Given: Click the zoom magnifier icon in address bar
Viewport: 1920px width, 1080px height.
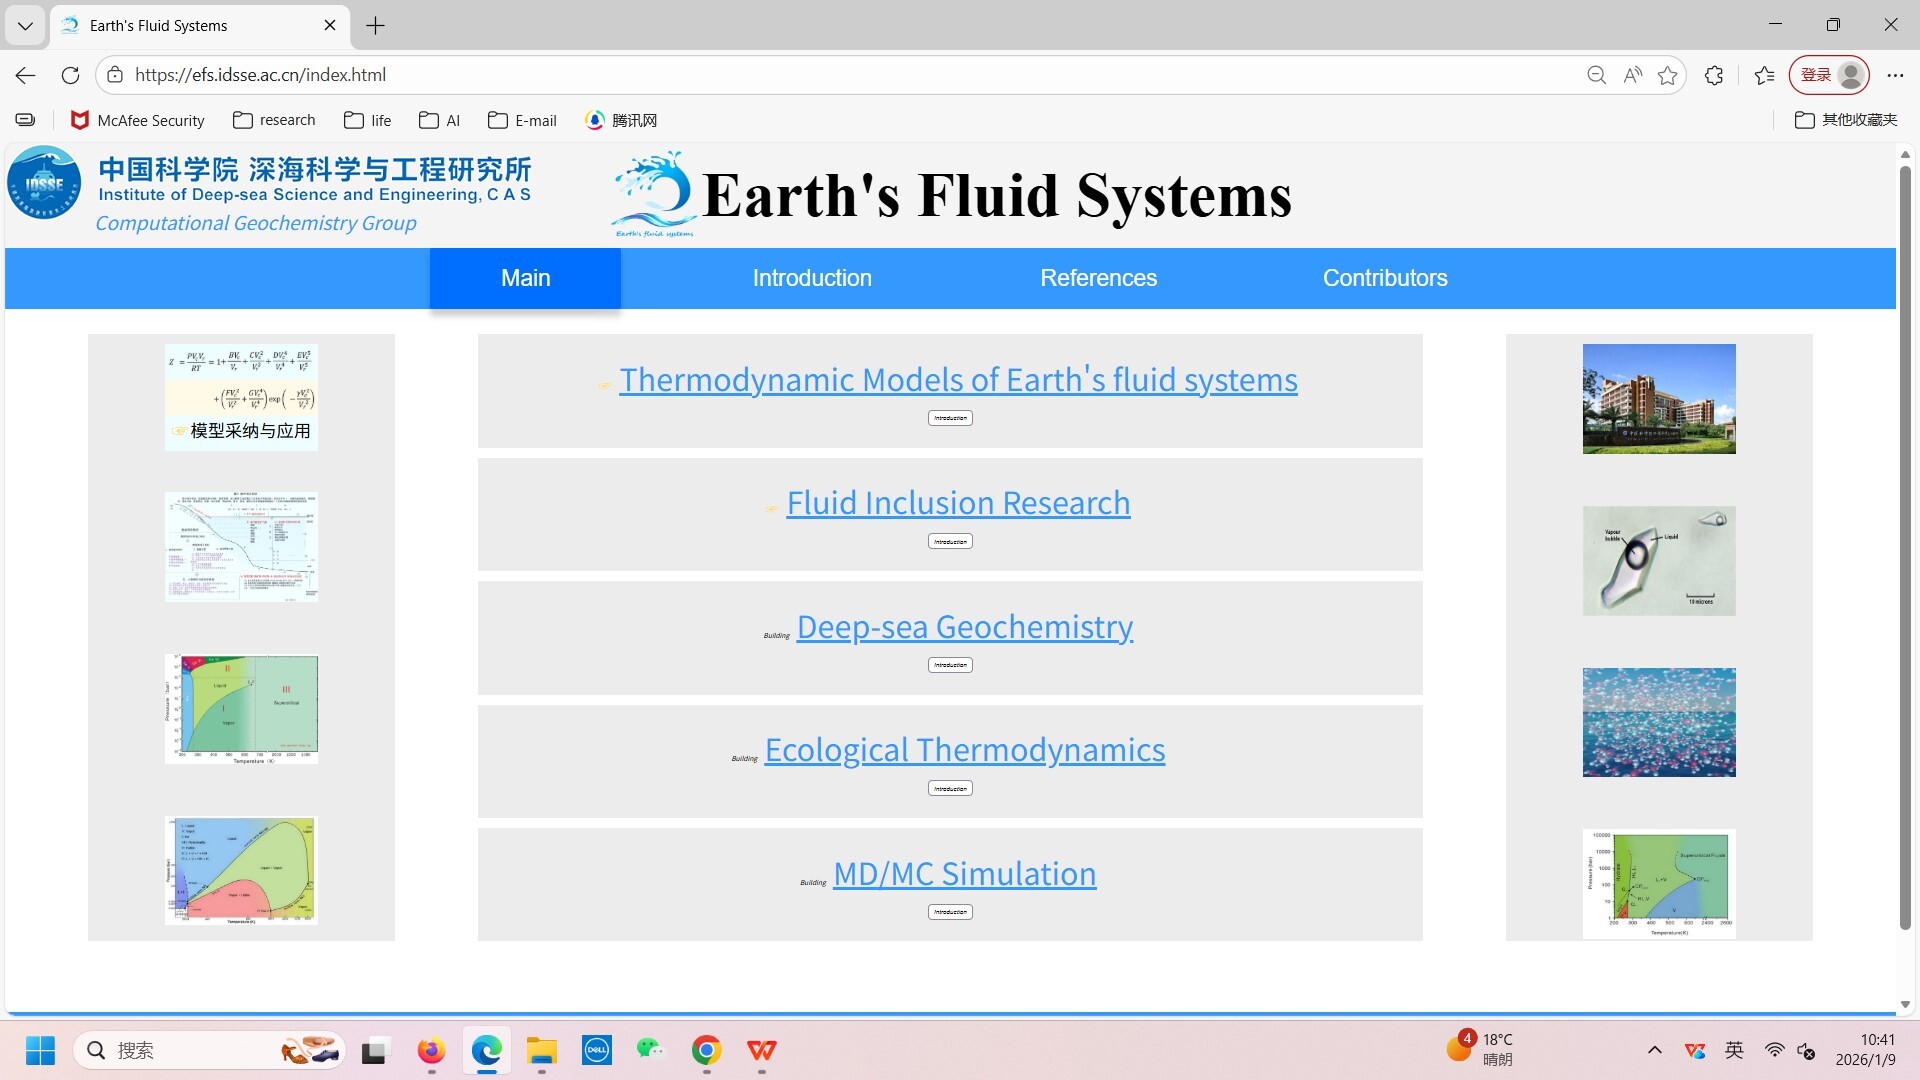Looking at the screenshot, I should click(x=1596, y=75).
